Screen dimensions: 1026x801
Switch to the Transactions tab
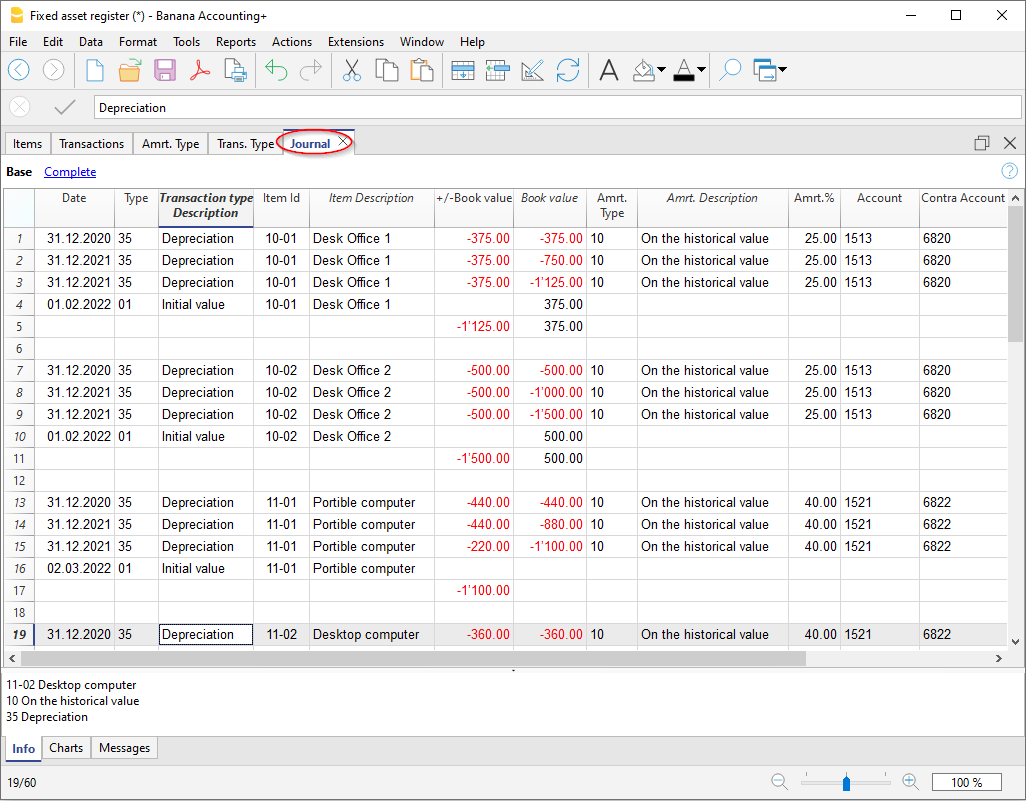pyautogui.click(x=91, y=144)
